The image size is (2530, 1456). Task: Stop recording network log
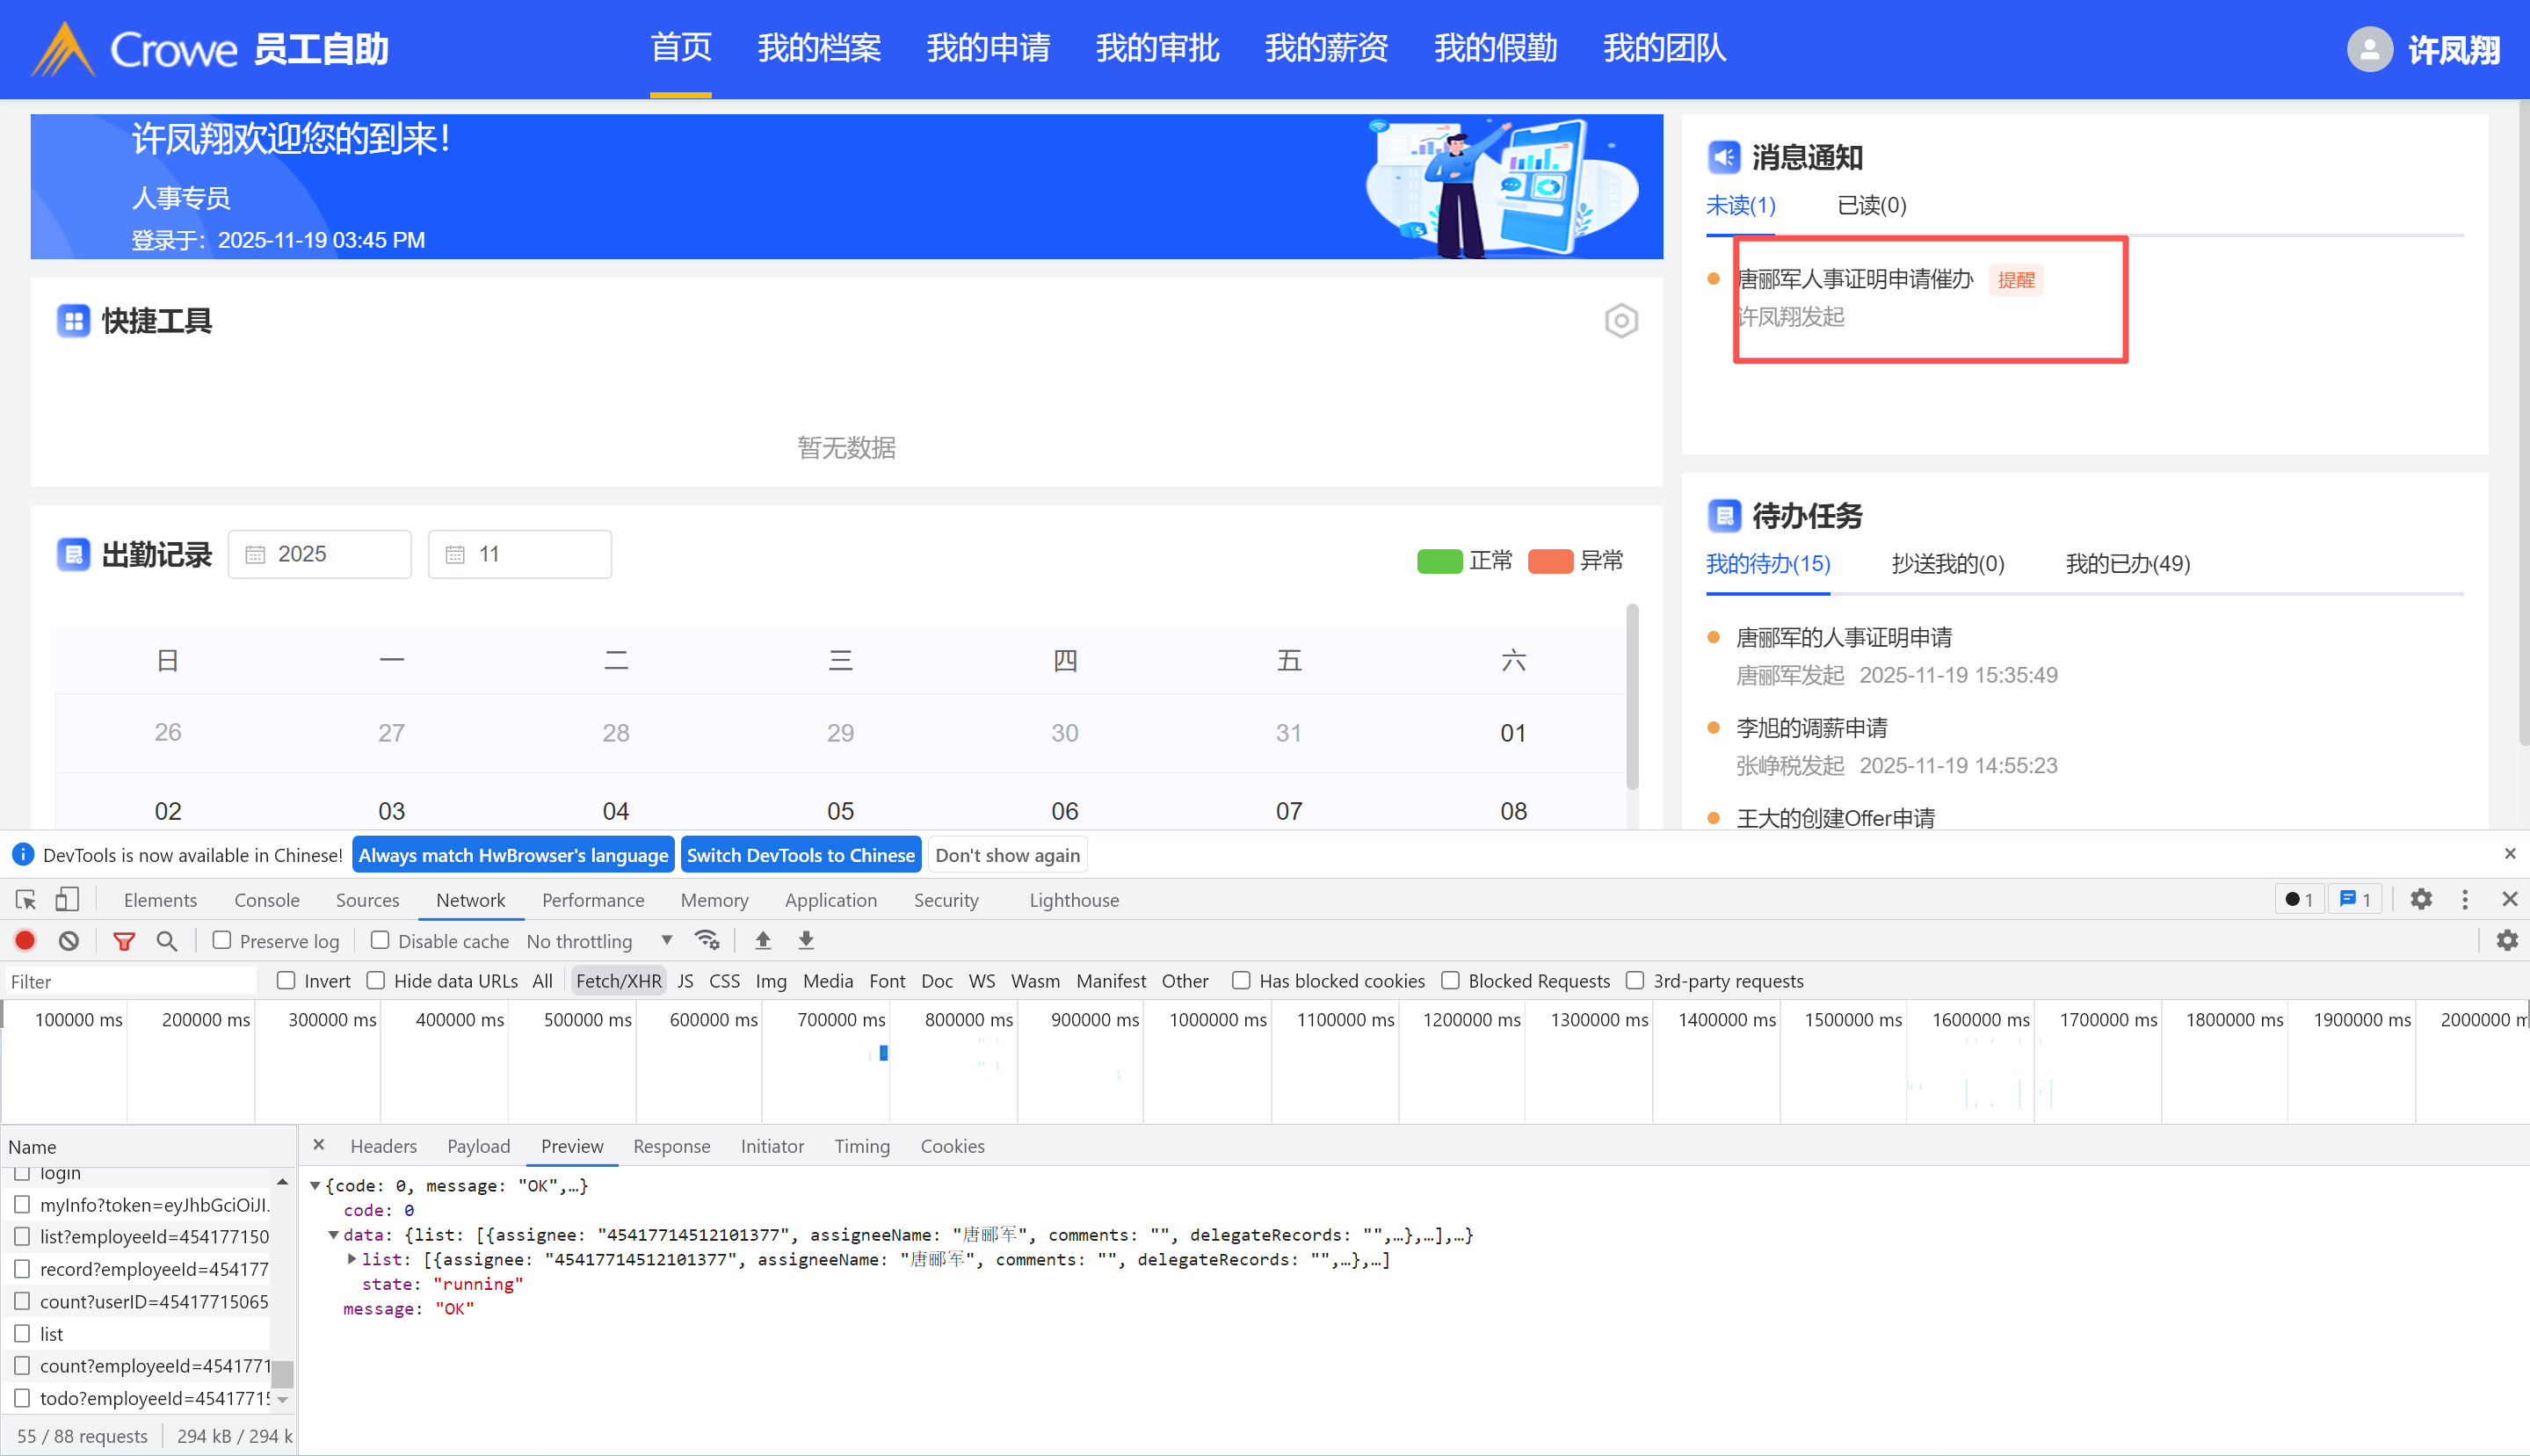[x=25, y=941]
